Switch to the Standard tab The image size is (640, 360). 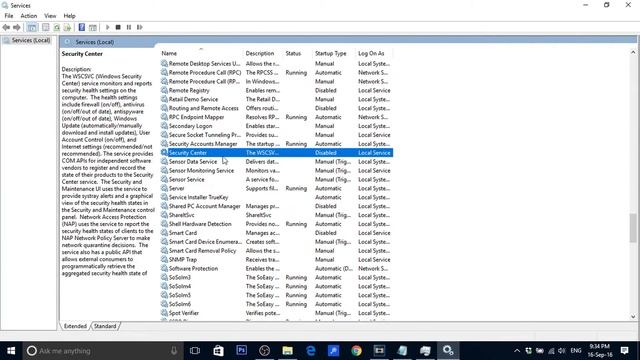pyautogui.click(x=105, y=326)
